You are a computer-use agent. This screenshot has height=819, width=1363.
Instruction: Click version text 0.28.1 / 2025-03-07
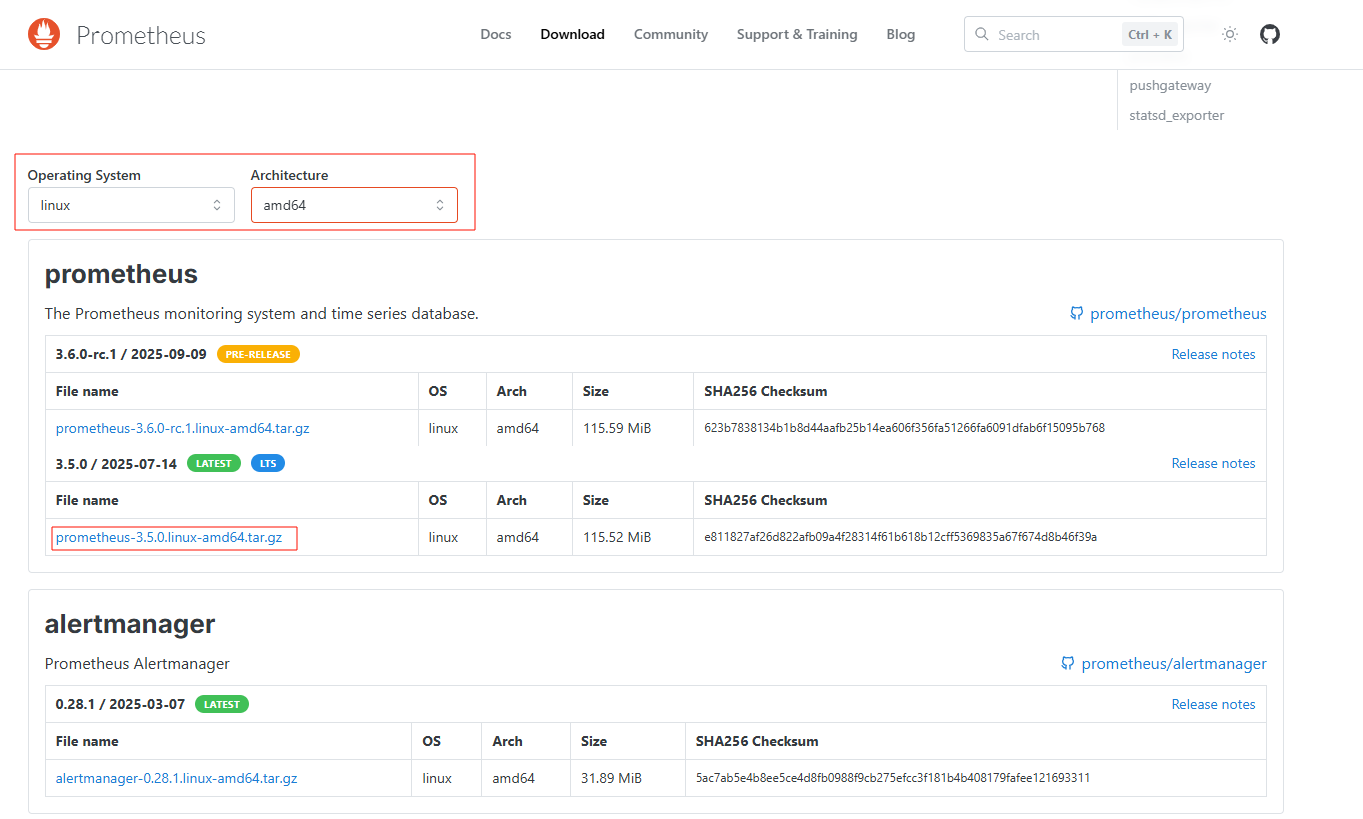click(120, 704)
